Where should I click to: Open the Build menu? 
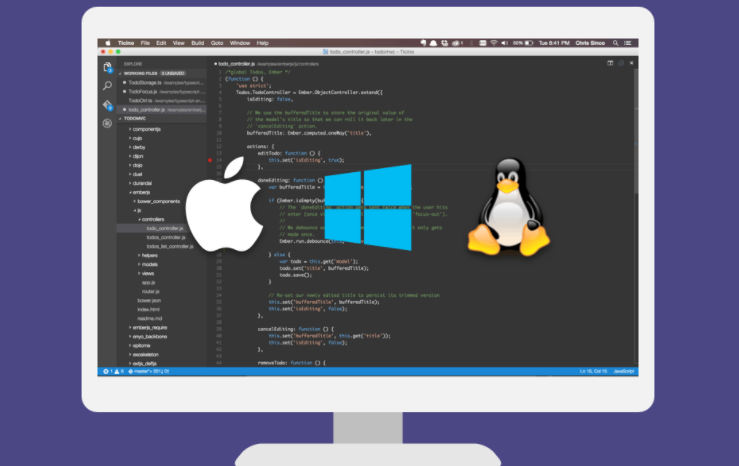pyautogui.click(x=197, y=43)
